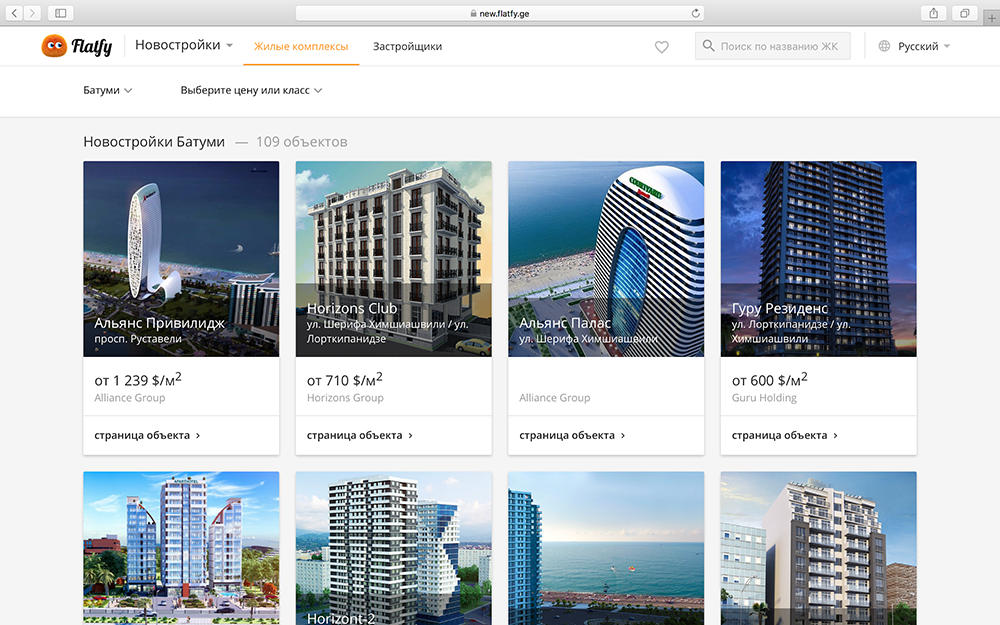Toggle the Safari sidebar button
1000x625 pixels.
tap(61, 13)
